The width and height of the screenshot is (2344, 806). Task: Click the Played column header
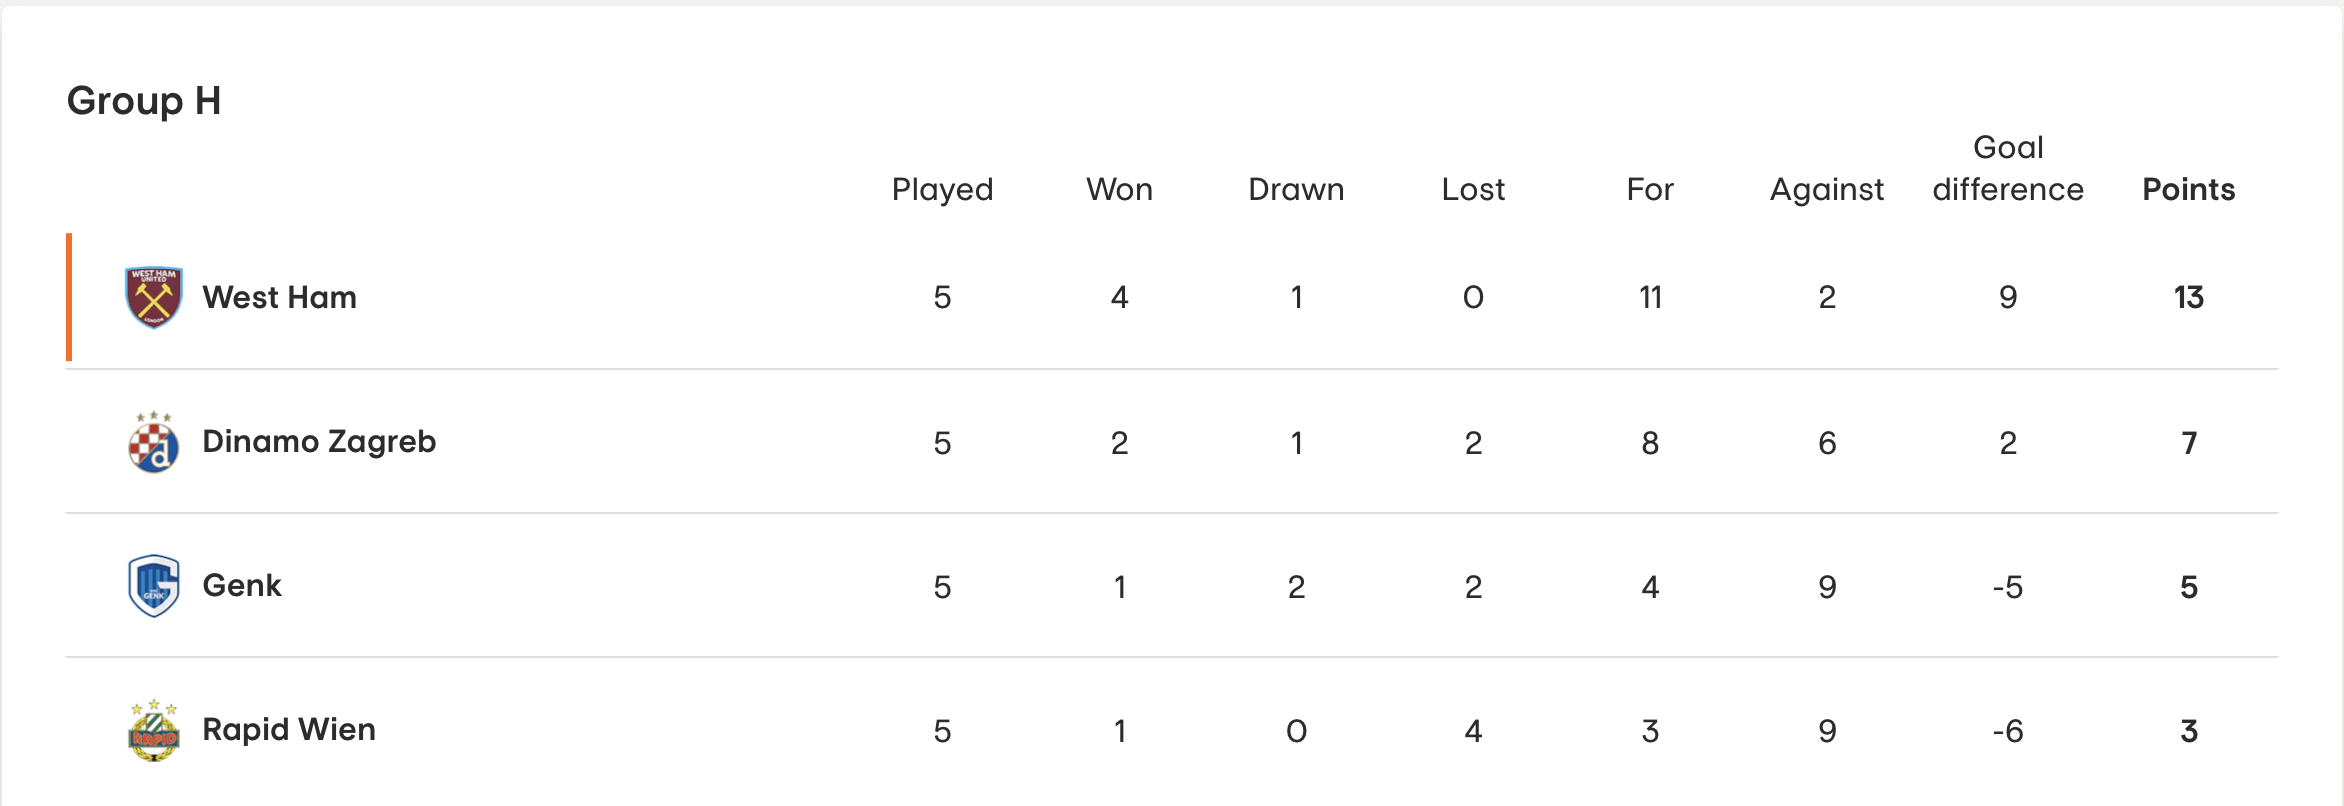pos(942,190)
